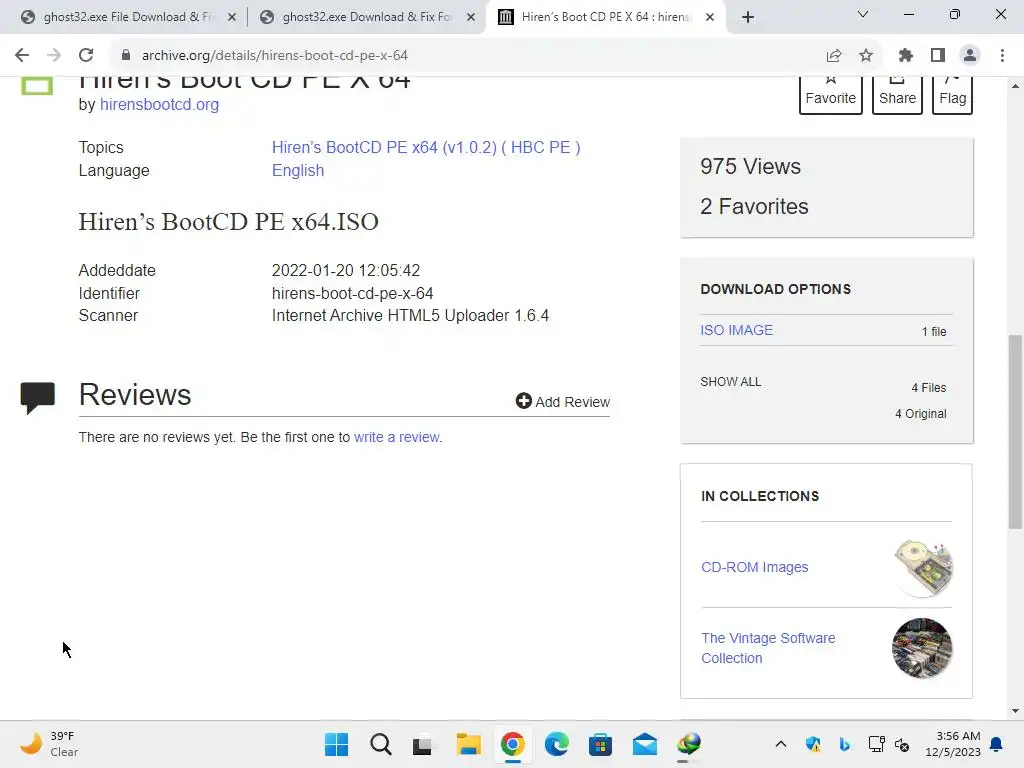Open the Chrome profile avatar

pos(970,56)
